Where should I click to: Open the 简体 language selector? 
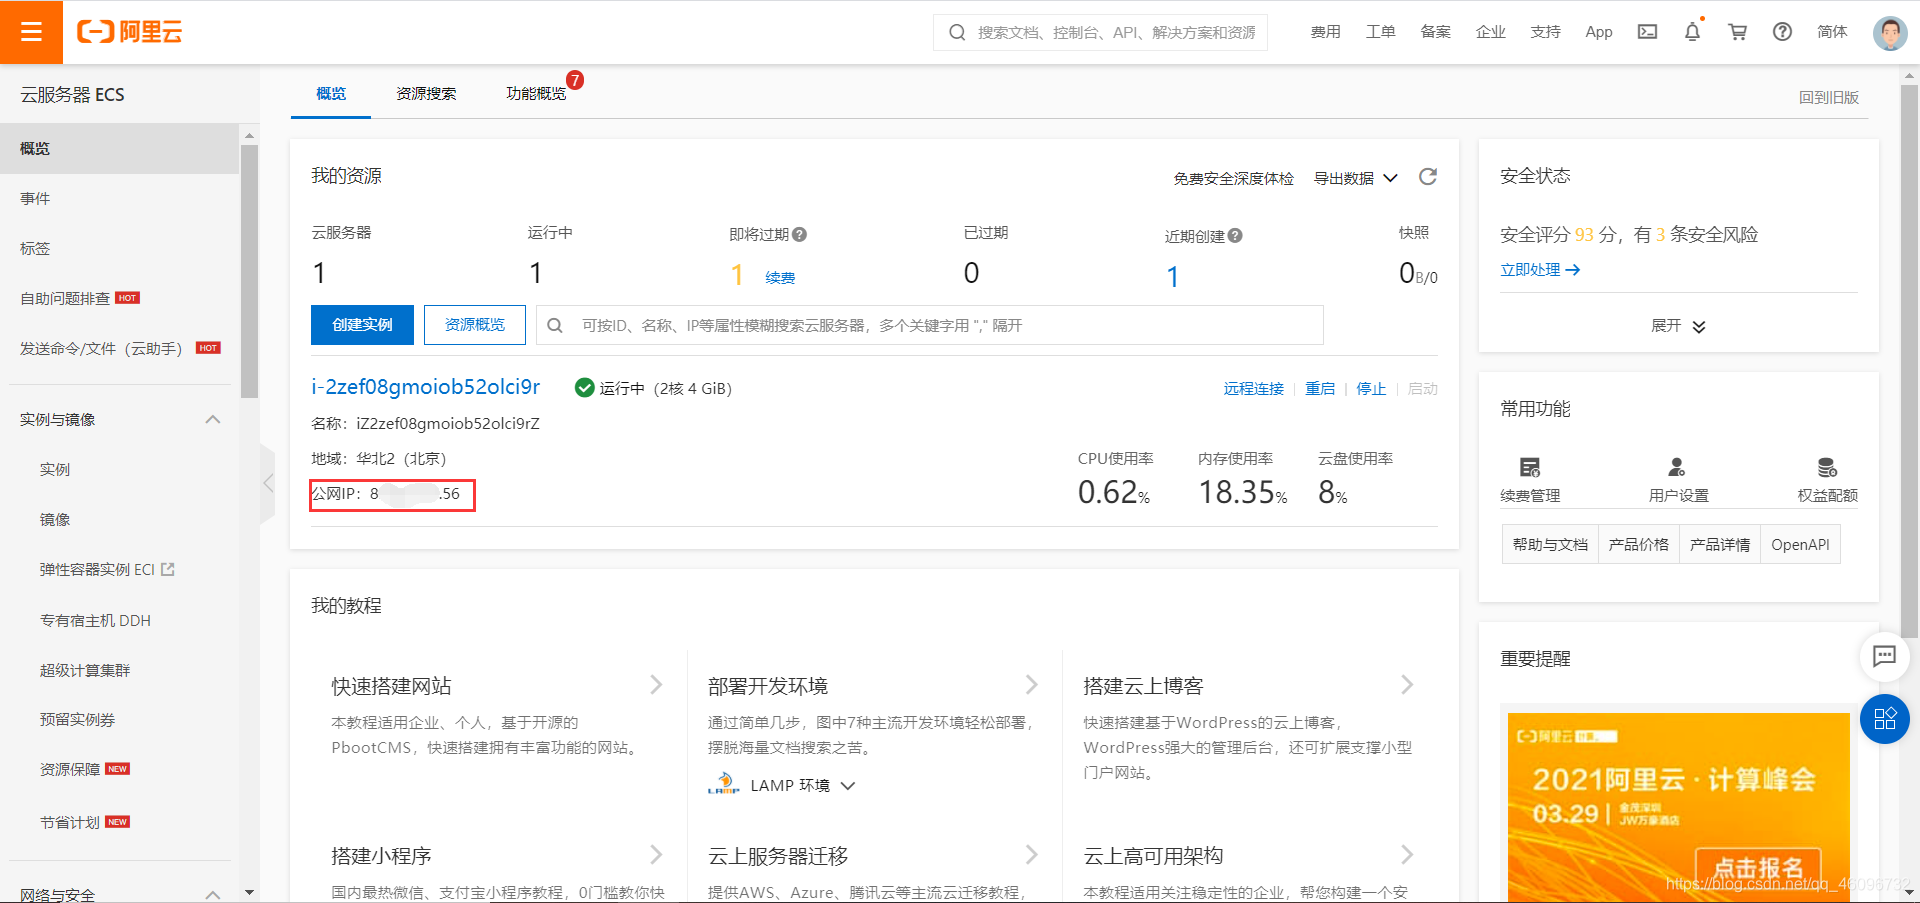click(1832, 32)
